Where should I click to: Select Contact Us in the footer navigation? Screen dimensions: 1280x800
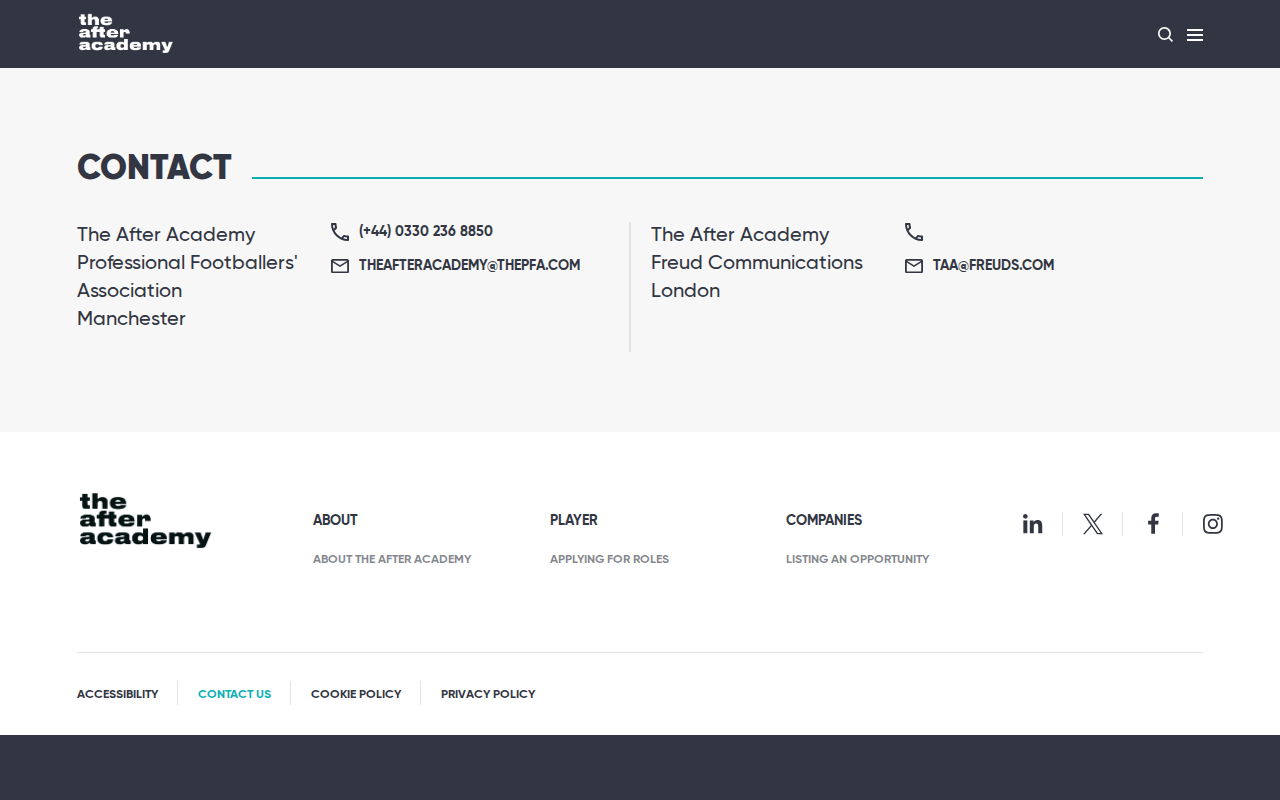coord(234,694)
